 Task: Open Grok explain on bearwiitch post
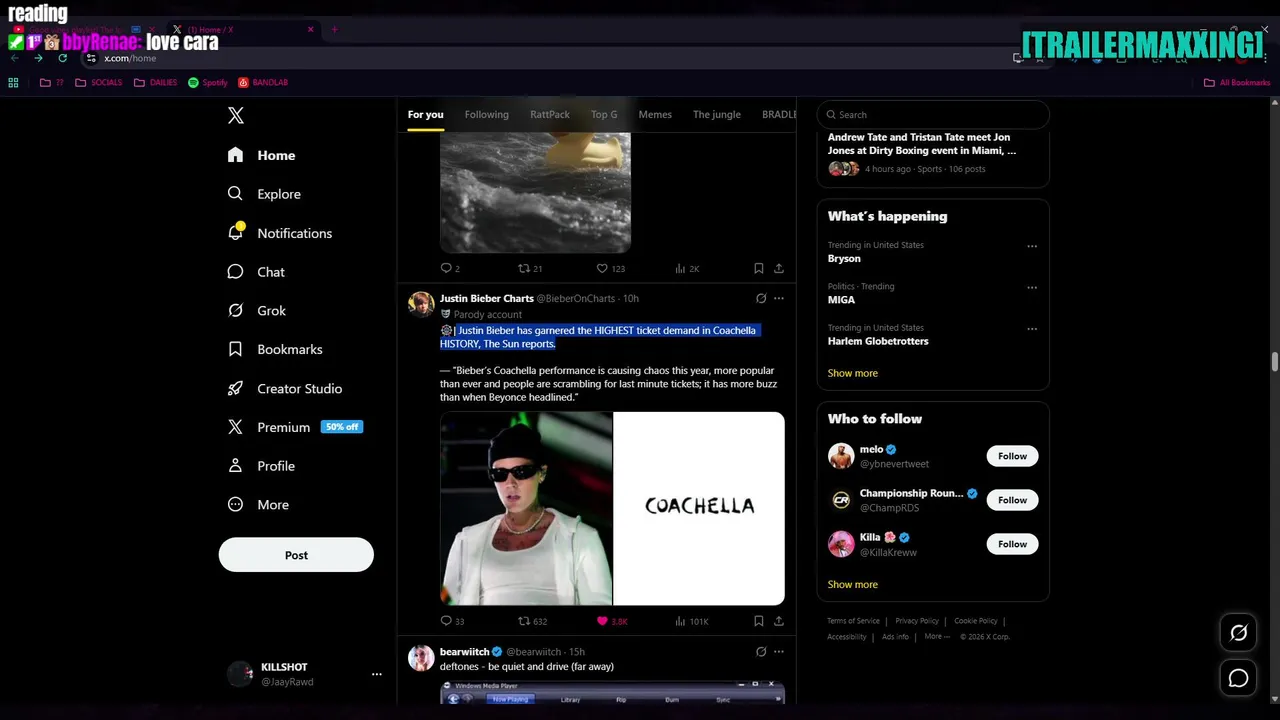[x=761, y=651]
